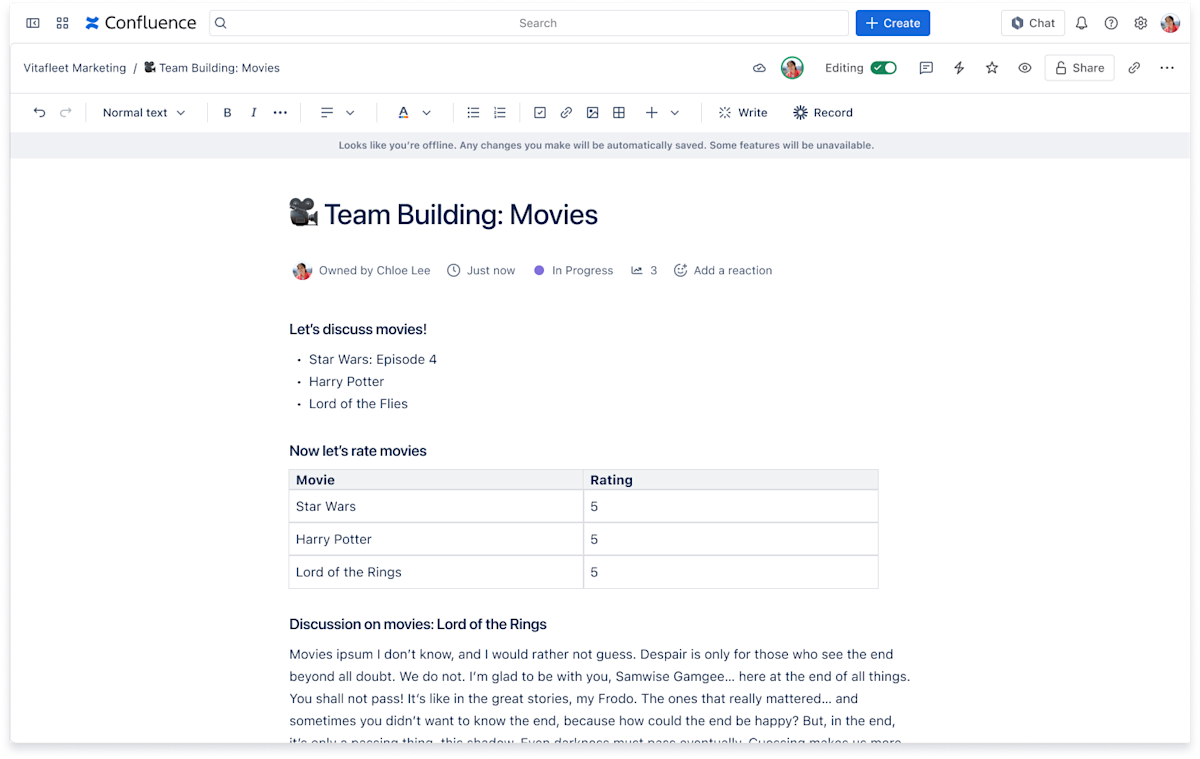Select the Movie column header

(x=436, y=480)
